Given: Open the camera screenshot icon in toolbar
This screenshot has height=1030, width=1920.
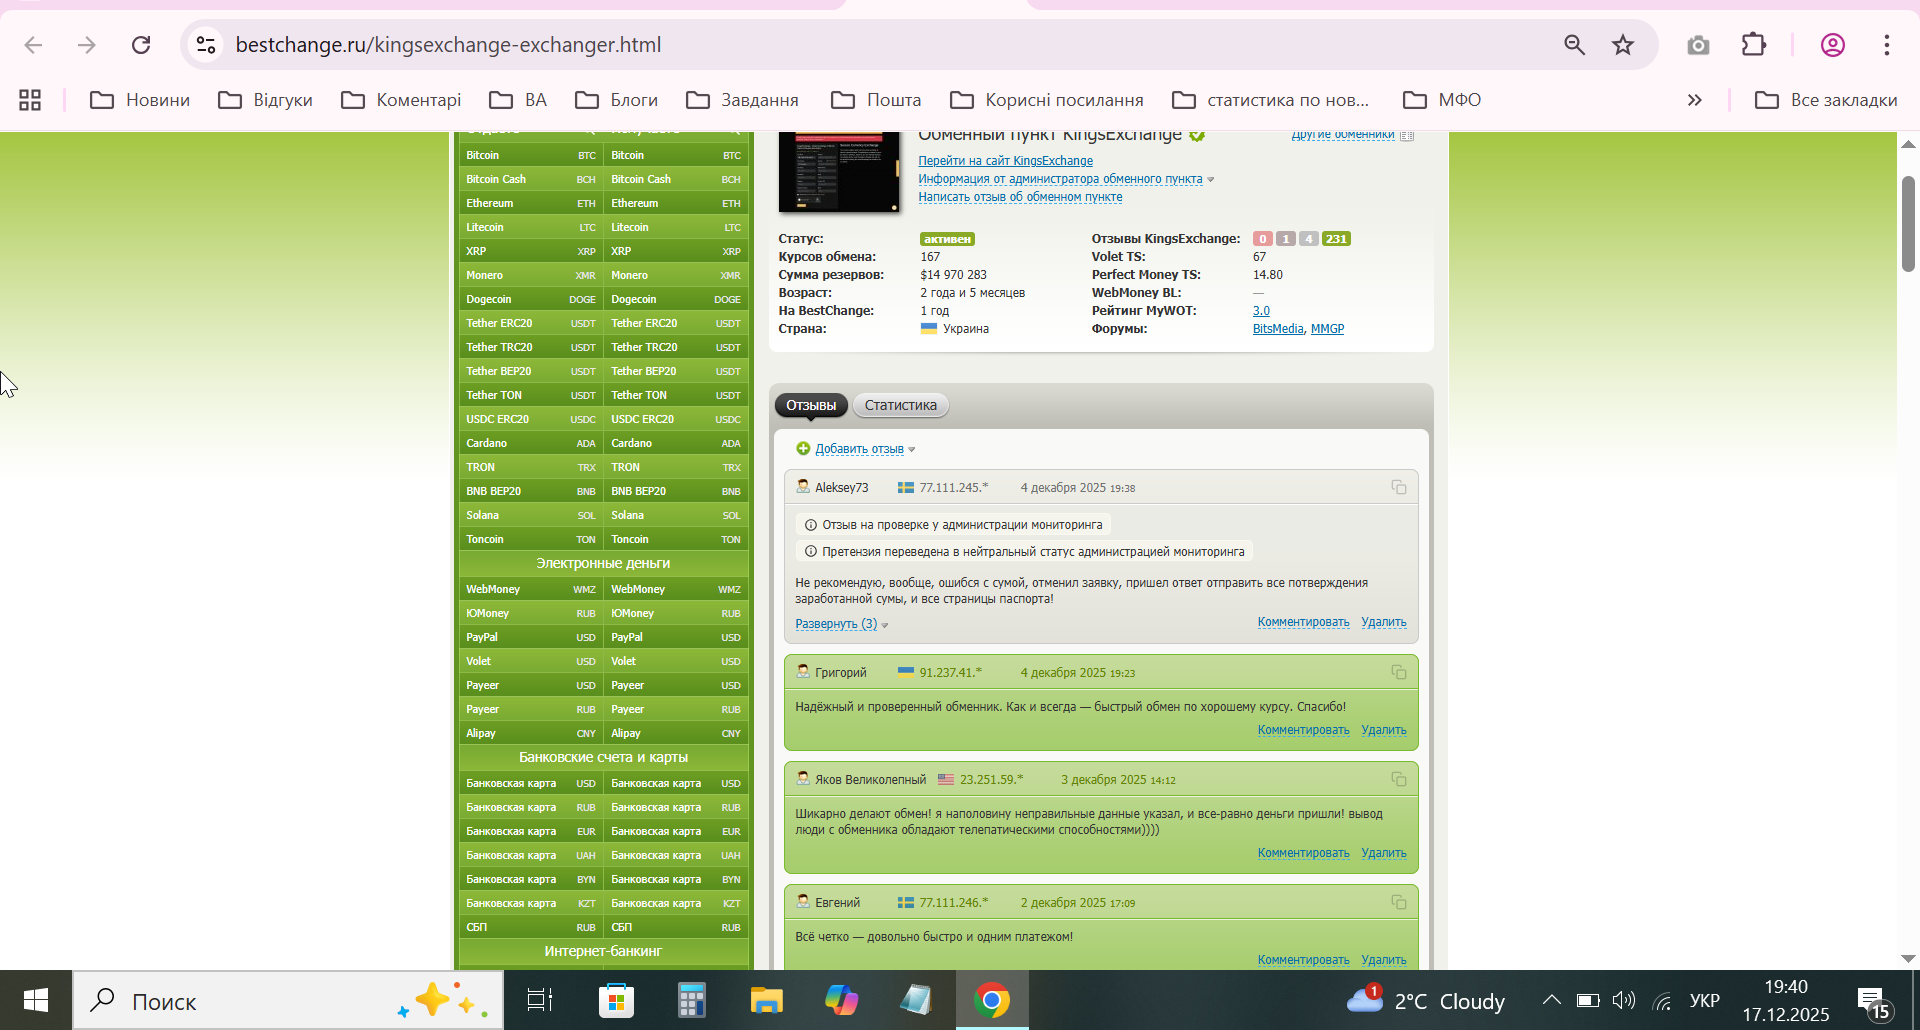Looking at the screenshot, I should pos(1698,45).
